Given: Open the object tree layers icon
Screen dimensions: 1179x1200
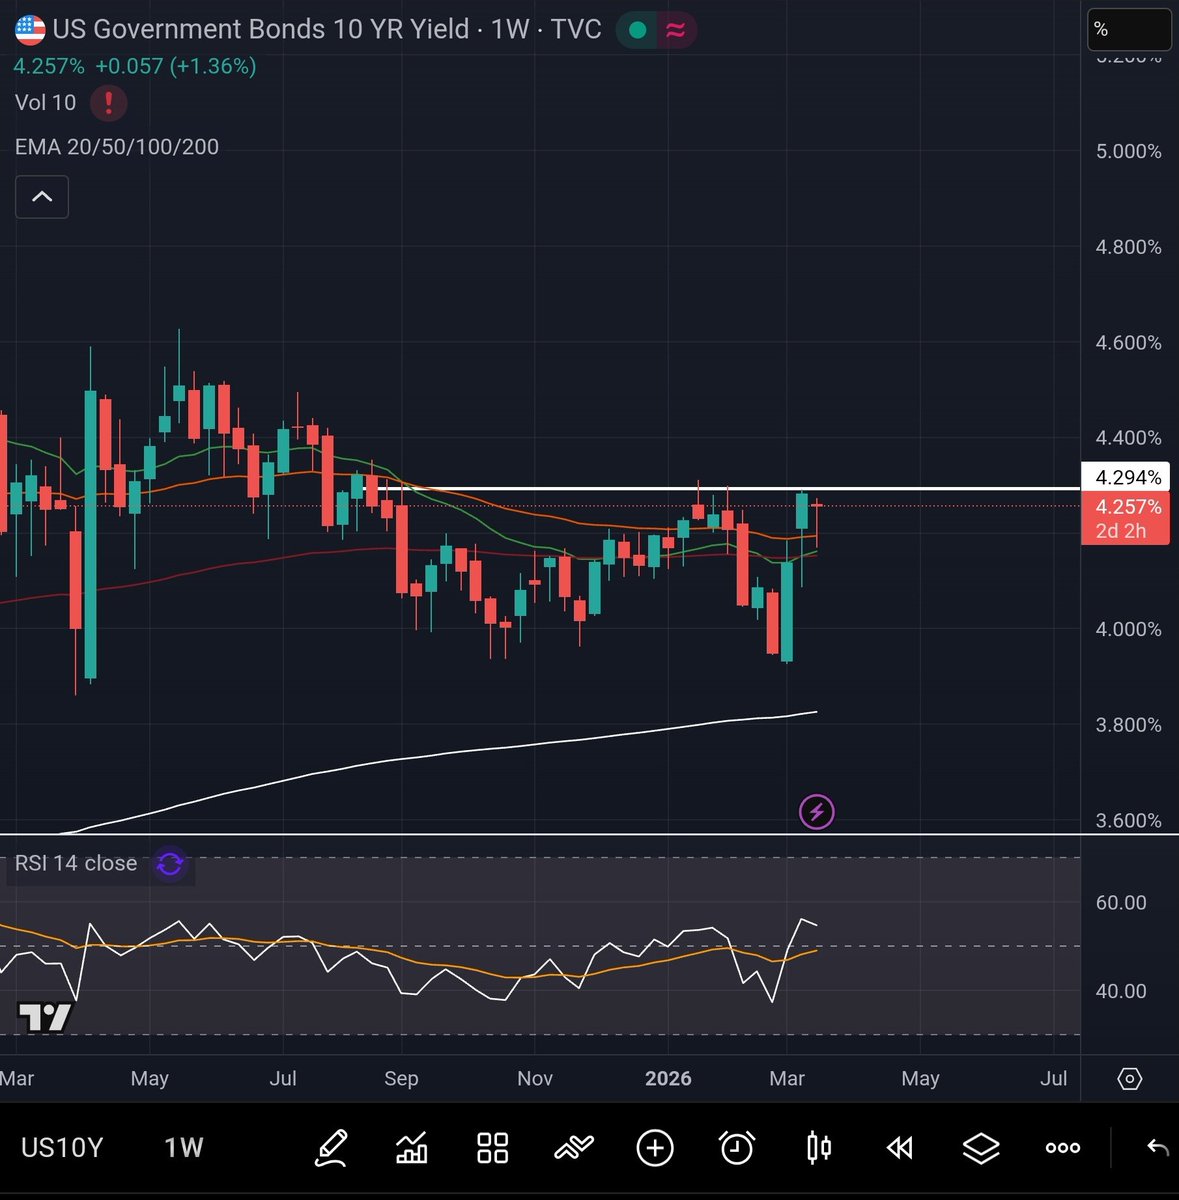Looking at the screenshot, I should [x=981, y=1147].
